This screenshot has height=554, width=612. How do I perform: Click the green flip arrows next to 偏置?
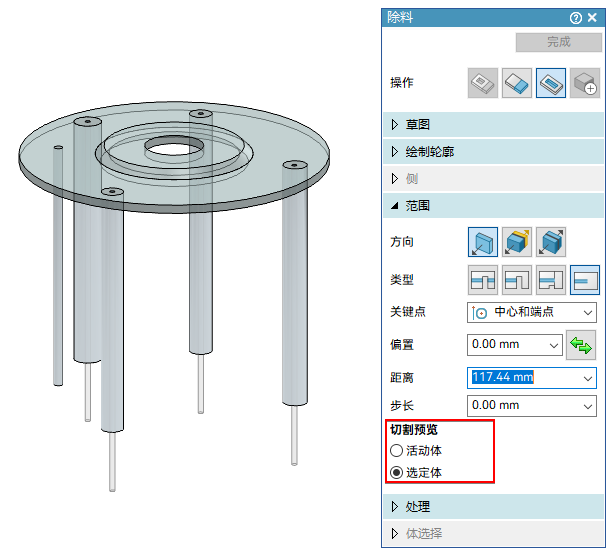coord(581,345)
